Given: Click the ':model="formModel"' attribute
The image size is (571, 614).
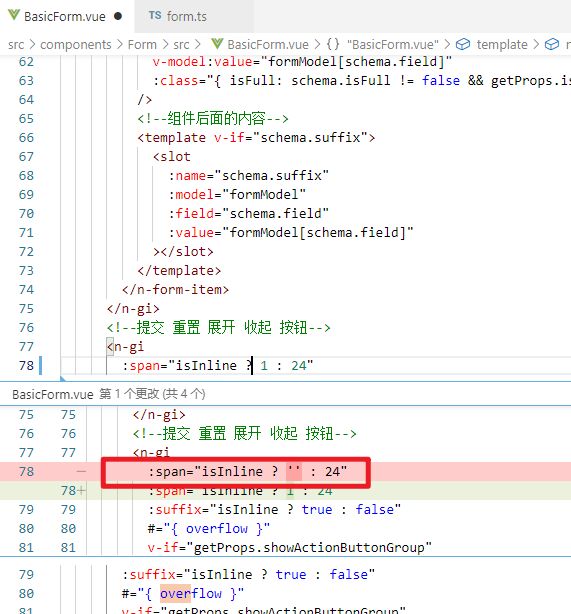Looking at the screenshot, I should (237, 195).
